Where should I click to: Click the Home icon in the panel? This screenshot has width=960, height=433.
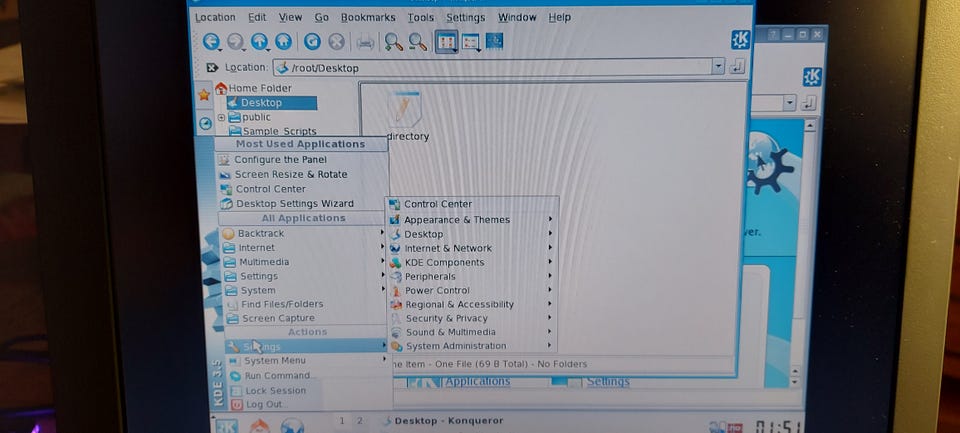(260, 425)
